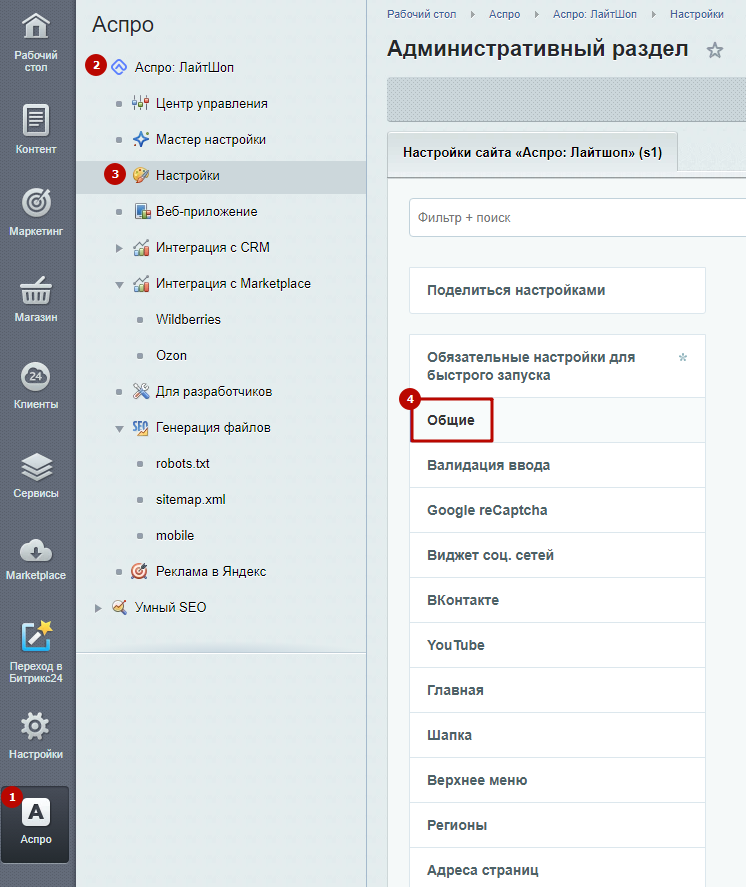This screenshot has height=887, width=746.
Task: Open Центр управления label in tree
Action: [x=212, y=104]
